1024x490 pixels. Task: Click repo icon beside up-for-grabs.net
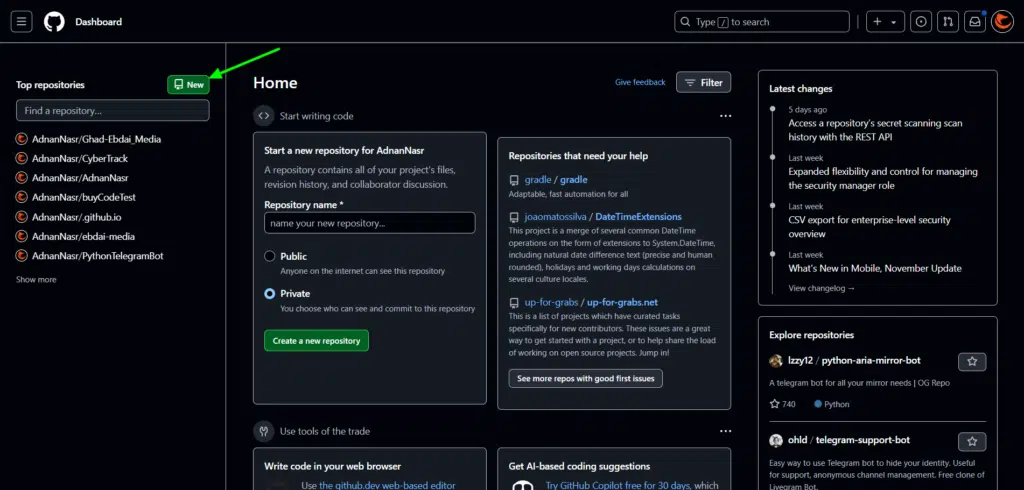(515, 302)
